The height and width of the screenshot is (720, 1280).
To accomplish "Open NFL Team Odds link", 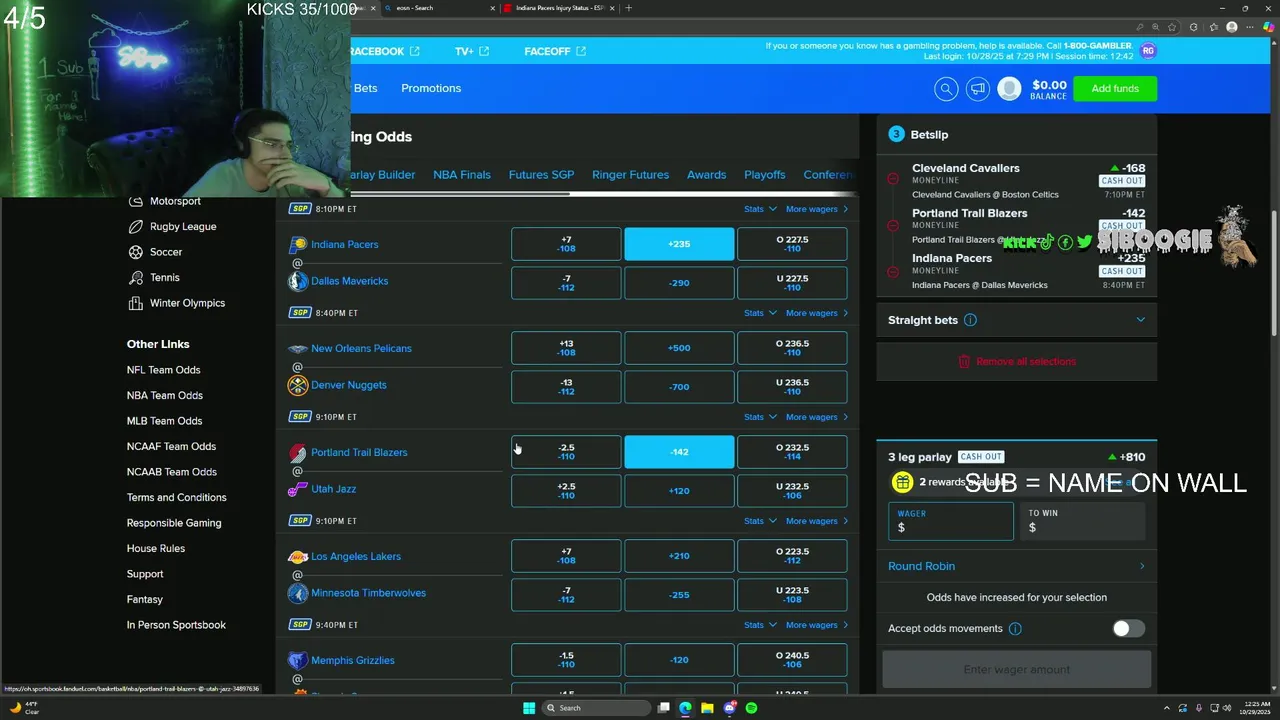I will pos(163,370).
